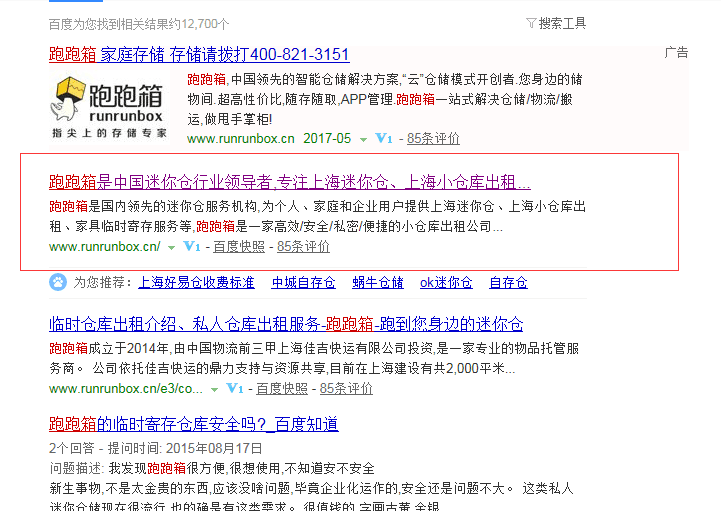Open recommended 自存仓
The image size is (721, 511).
click(508, 282)
